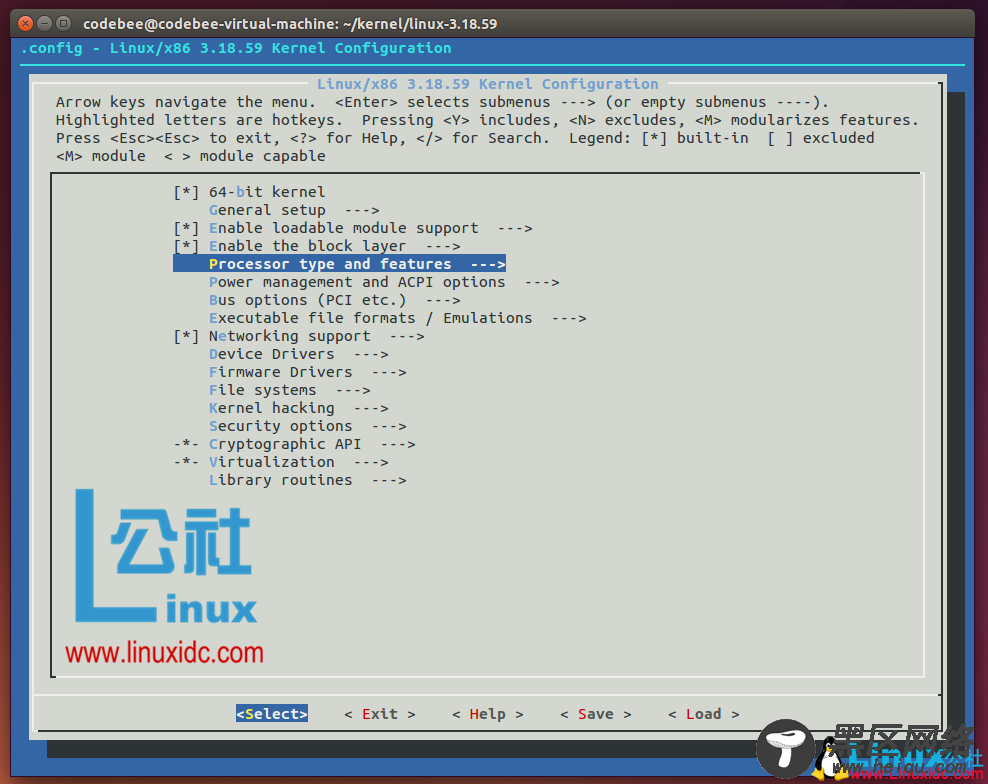
Task: Open the Virtualization submenu
Action: click(272, 463)
